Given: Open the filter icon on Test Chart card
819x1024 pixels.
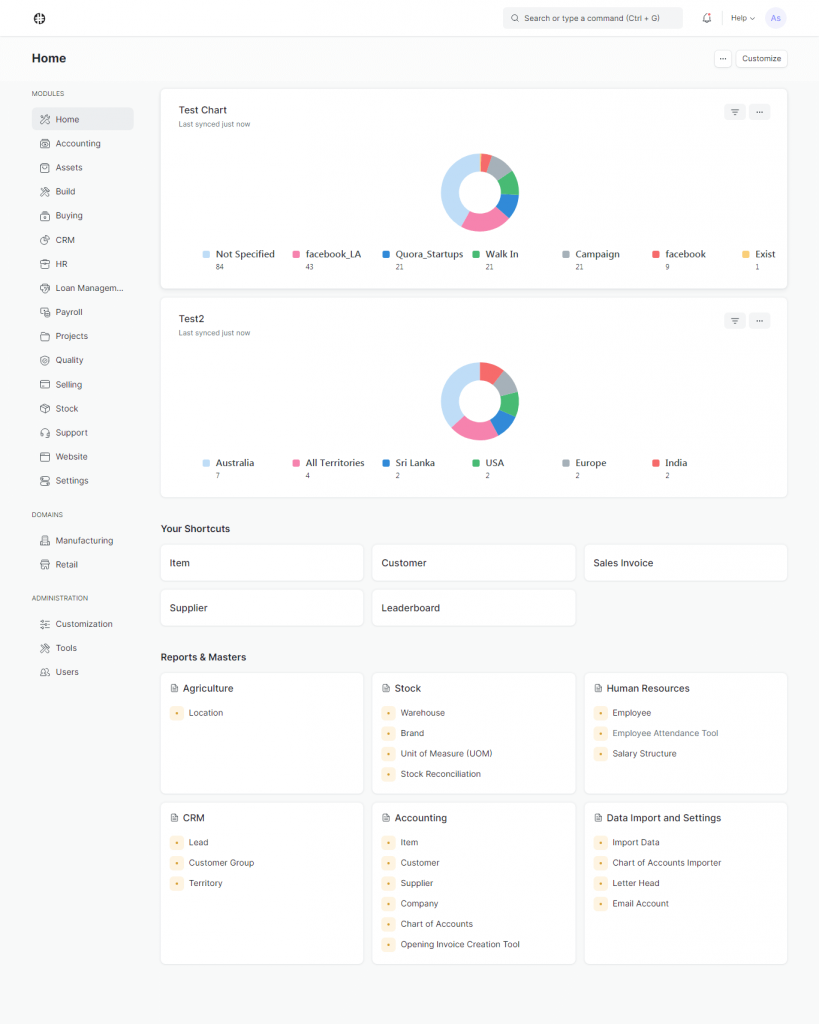Looking at the screenshot, I should (735, 111).
